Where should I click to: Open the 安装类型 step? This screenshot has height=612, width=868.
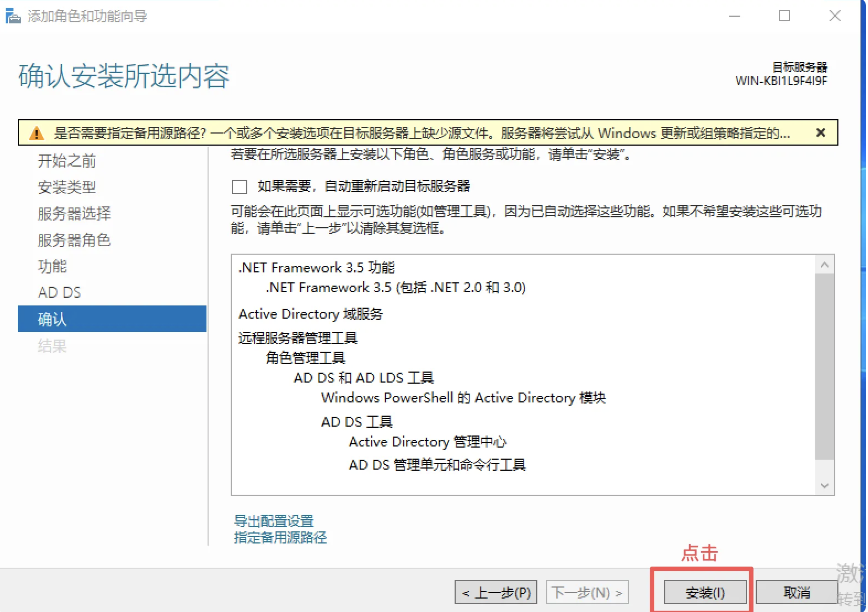point(67,187)
